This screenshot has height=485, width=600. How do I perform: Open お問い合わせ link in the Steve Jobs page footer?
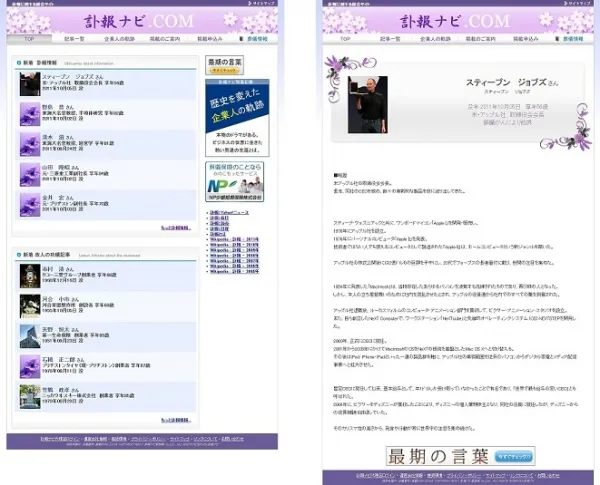pyautogui.click(x=548, y=475)
